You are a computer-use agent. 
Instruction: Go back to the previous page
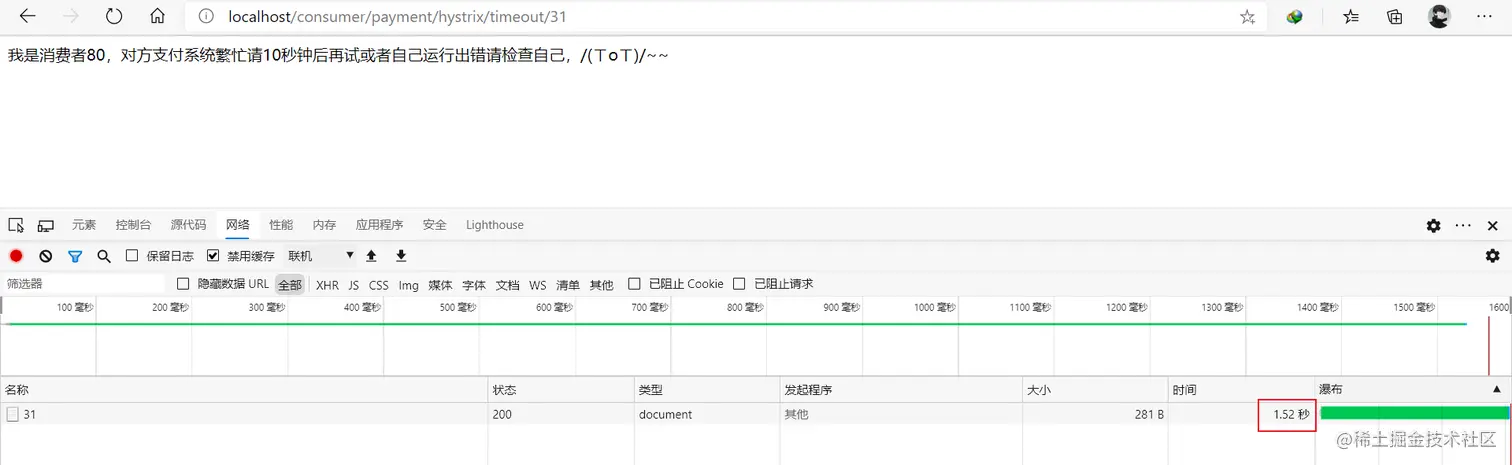click(28, 17)
